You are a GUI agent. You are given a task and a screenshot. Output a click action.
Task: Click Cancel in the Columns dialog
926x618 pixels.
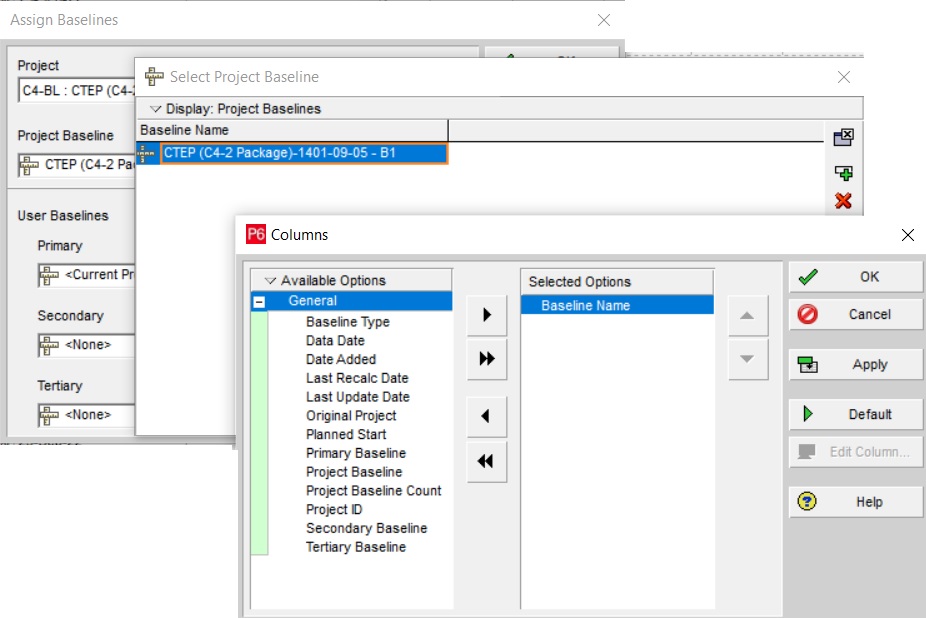[x=856, y=314]
